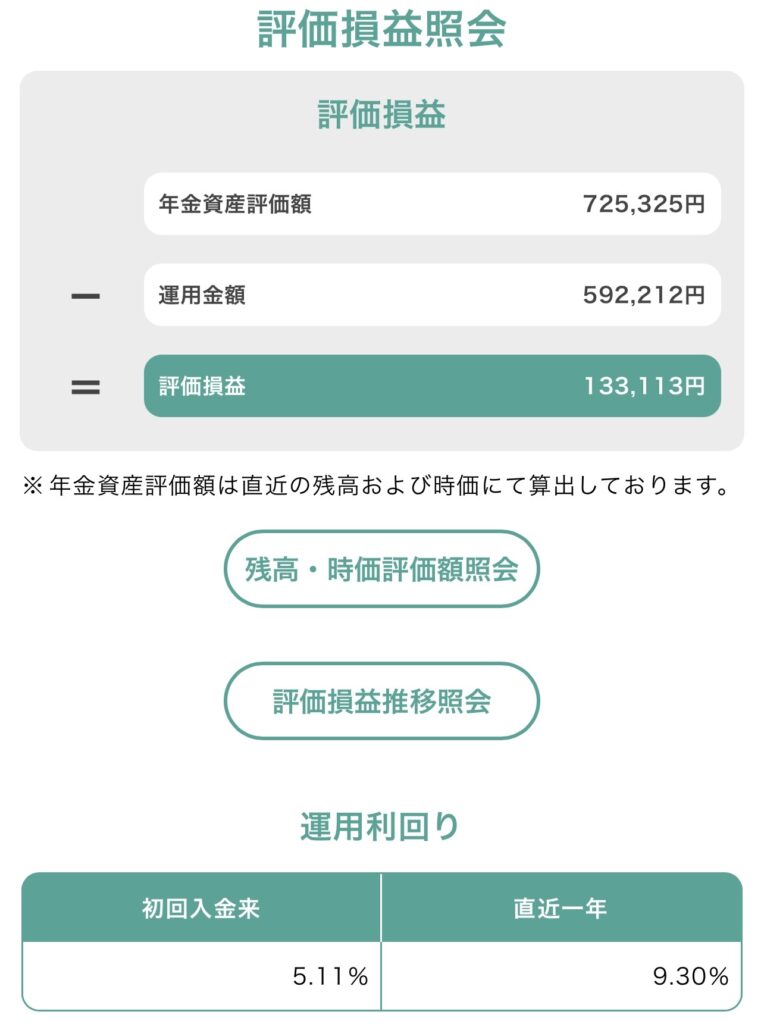Click the 592,212円 amount
This screenshot has height=1024, width=764.
(x=644, y=295)
